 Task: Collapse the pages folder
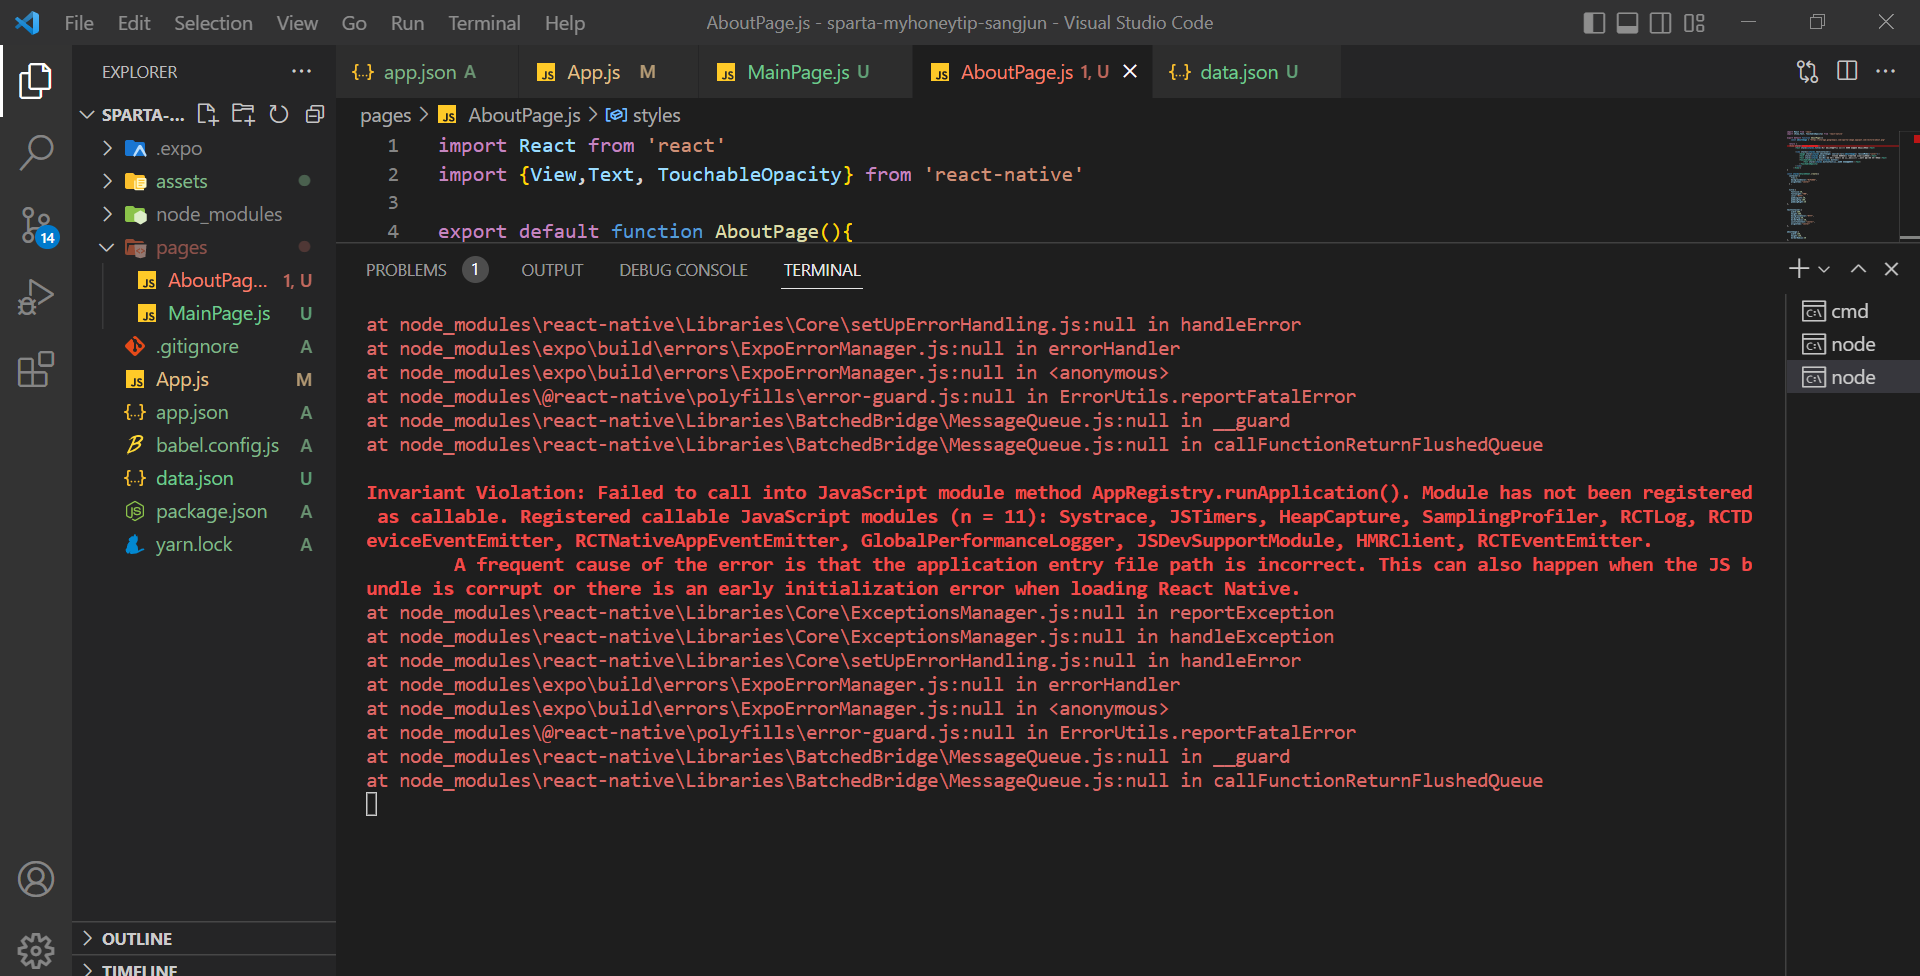click(x=108, y=248)
